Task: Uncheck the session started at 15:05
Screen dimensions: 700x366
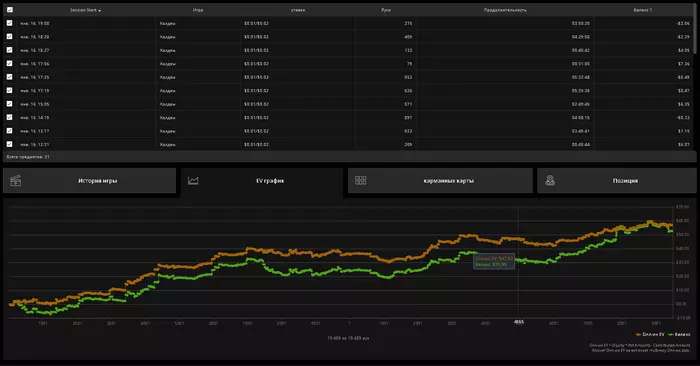Action: (9, 104)
